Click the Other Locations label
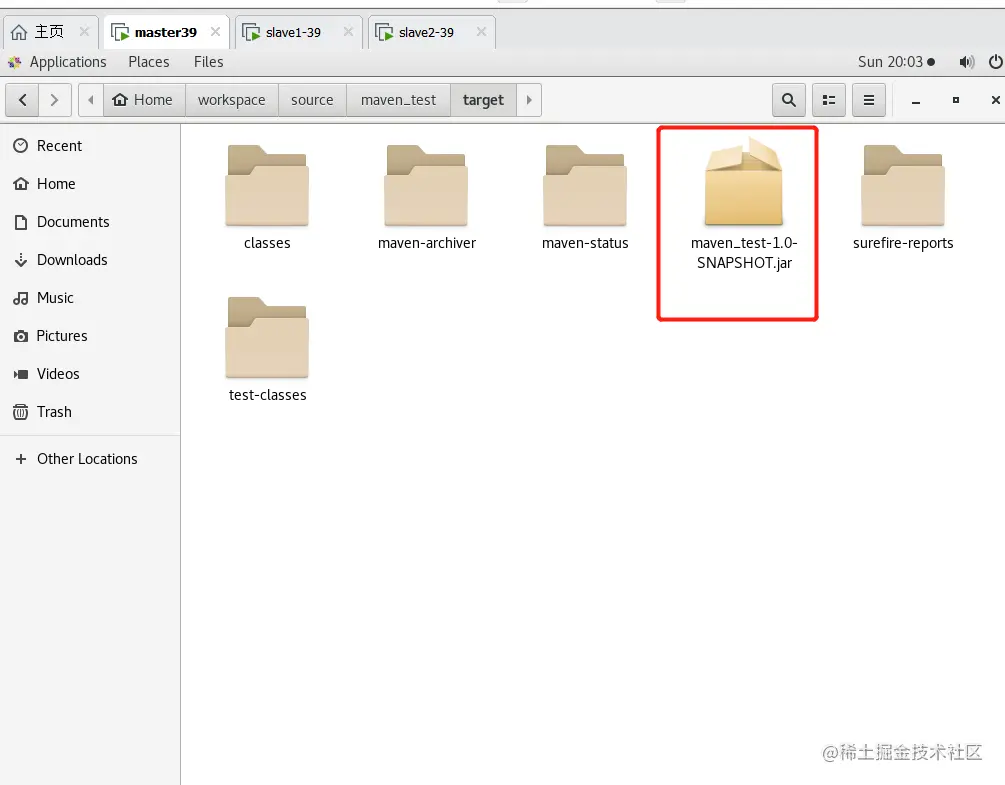 tap(87, 459)
